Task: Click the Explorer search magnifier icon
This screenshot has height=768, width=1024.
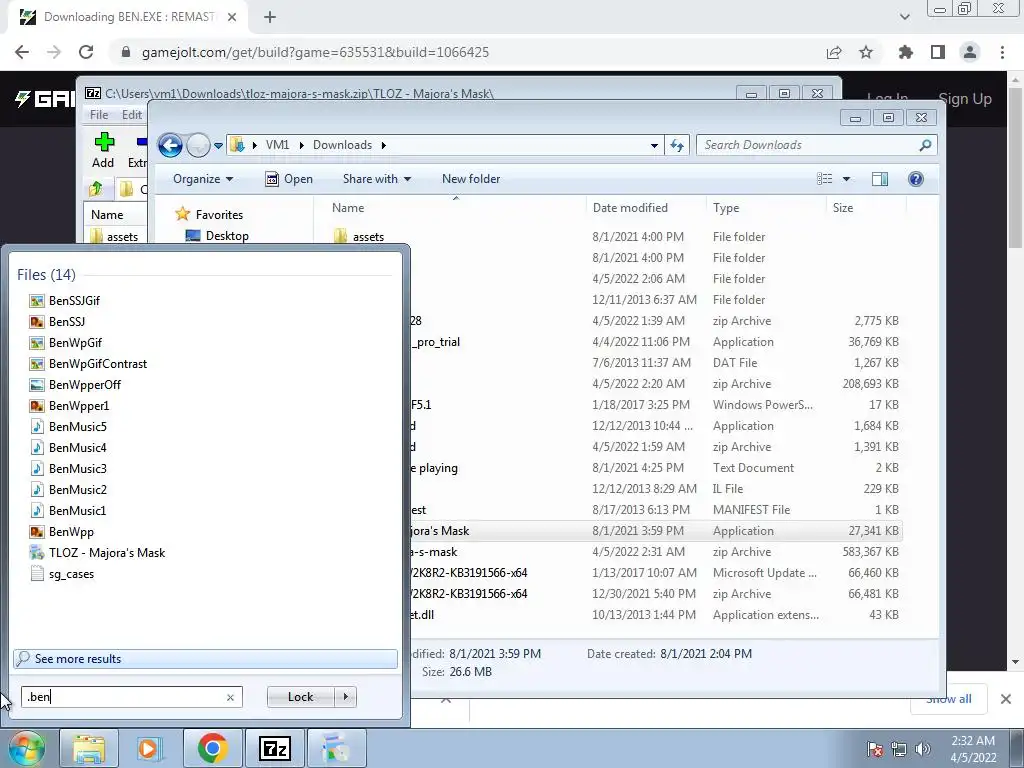Action: pyautogui.click(x=925, y=145)
